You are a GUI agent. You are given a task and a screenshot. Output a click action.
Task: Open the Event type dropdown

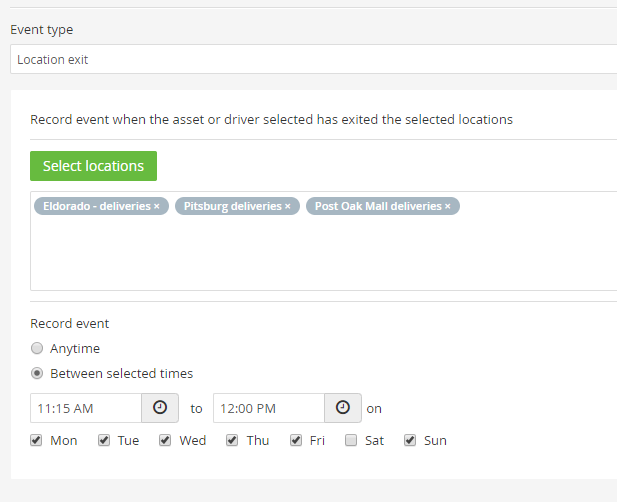(313, 59)
